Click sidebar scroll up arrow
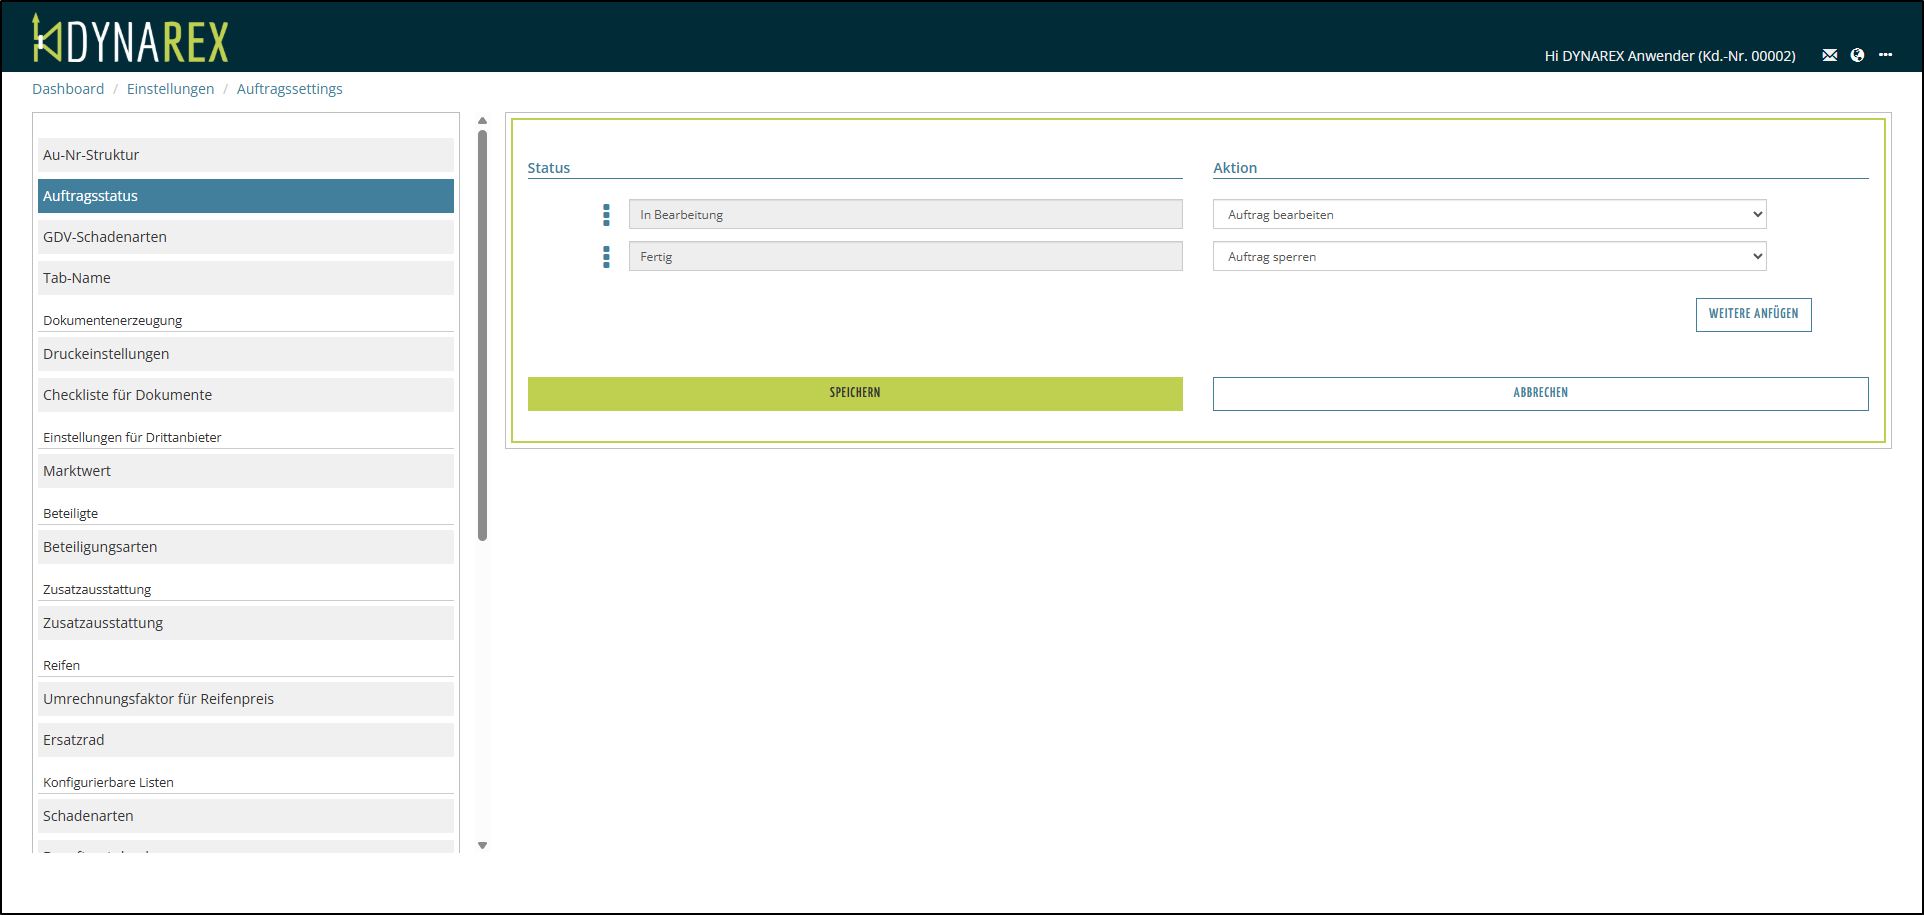This screenshot has width=1924, height=915. coord(482,121)
